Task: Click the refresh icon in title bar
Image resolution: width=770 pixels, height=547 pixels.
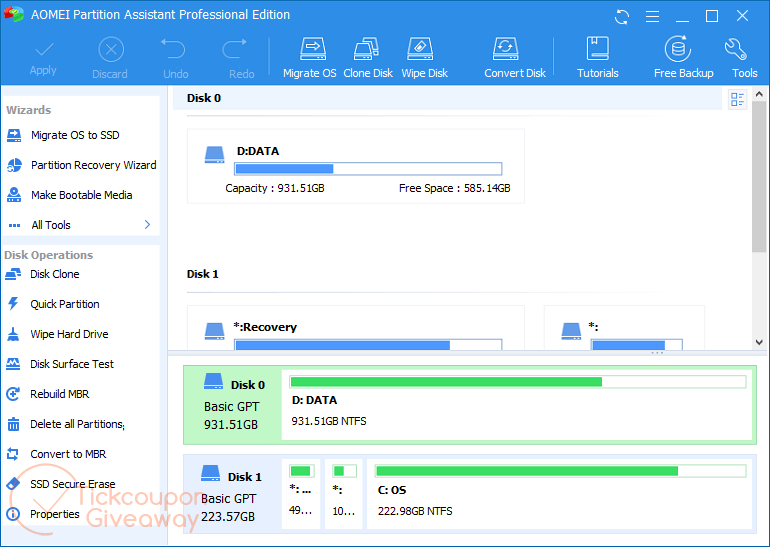Action: (623, 16)
